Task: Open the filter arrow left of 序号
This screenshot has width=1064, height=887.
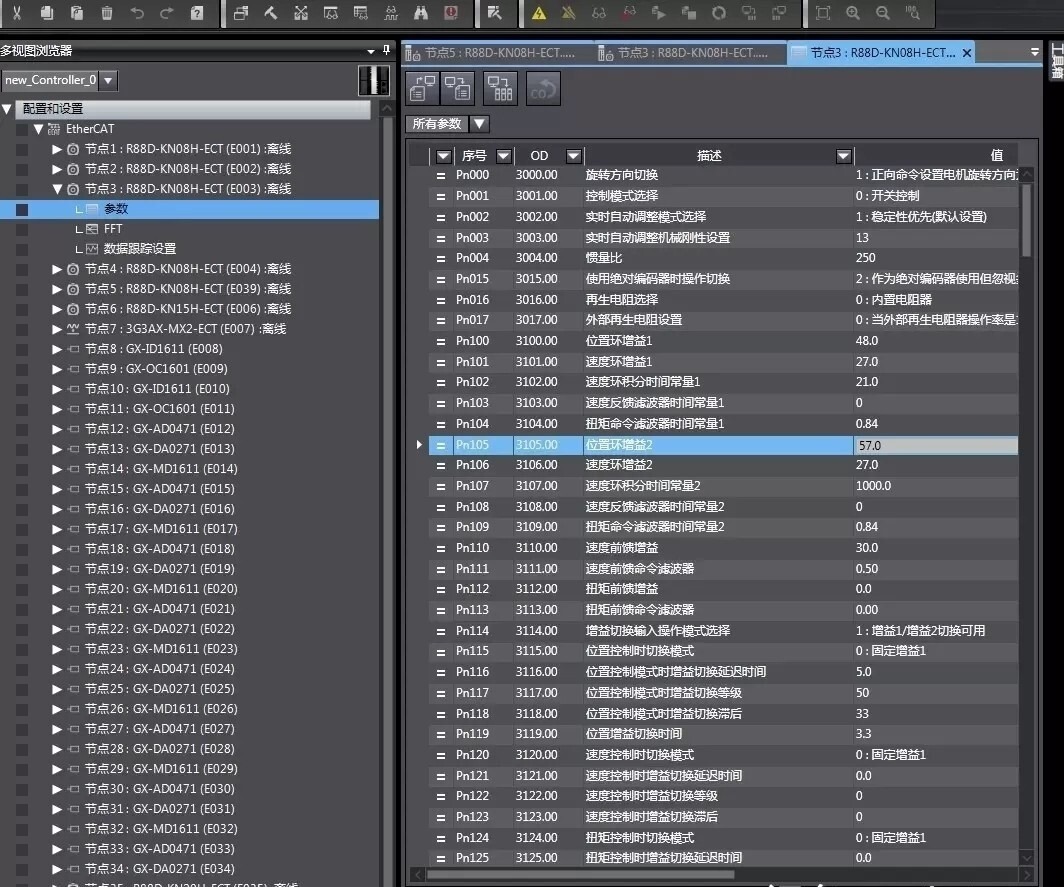Action: [443, 156]
